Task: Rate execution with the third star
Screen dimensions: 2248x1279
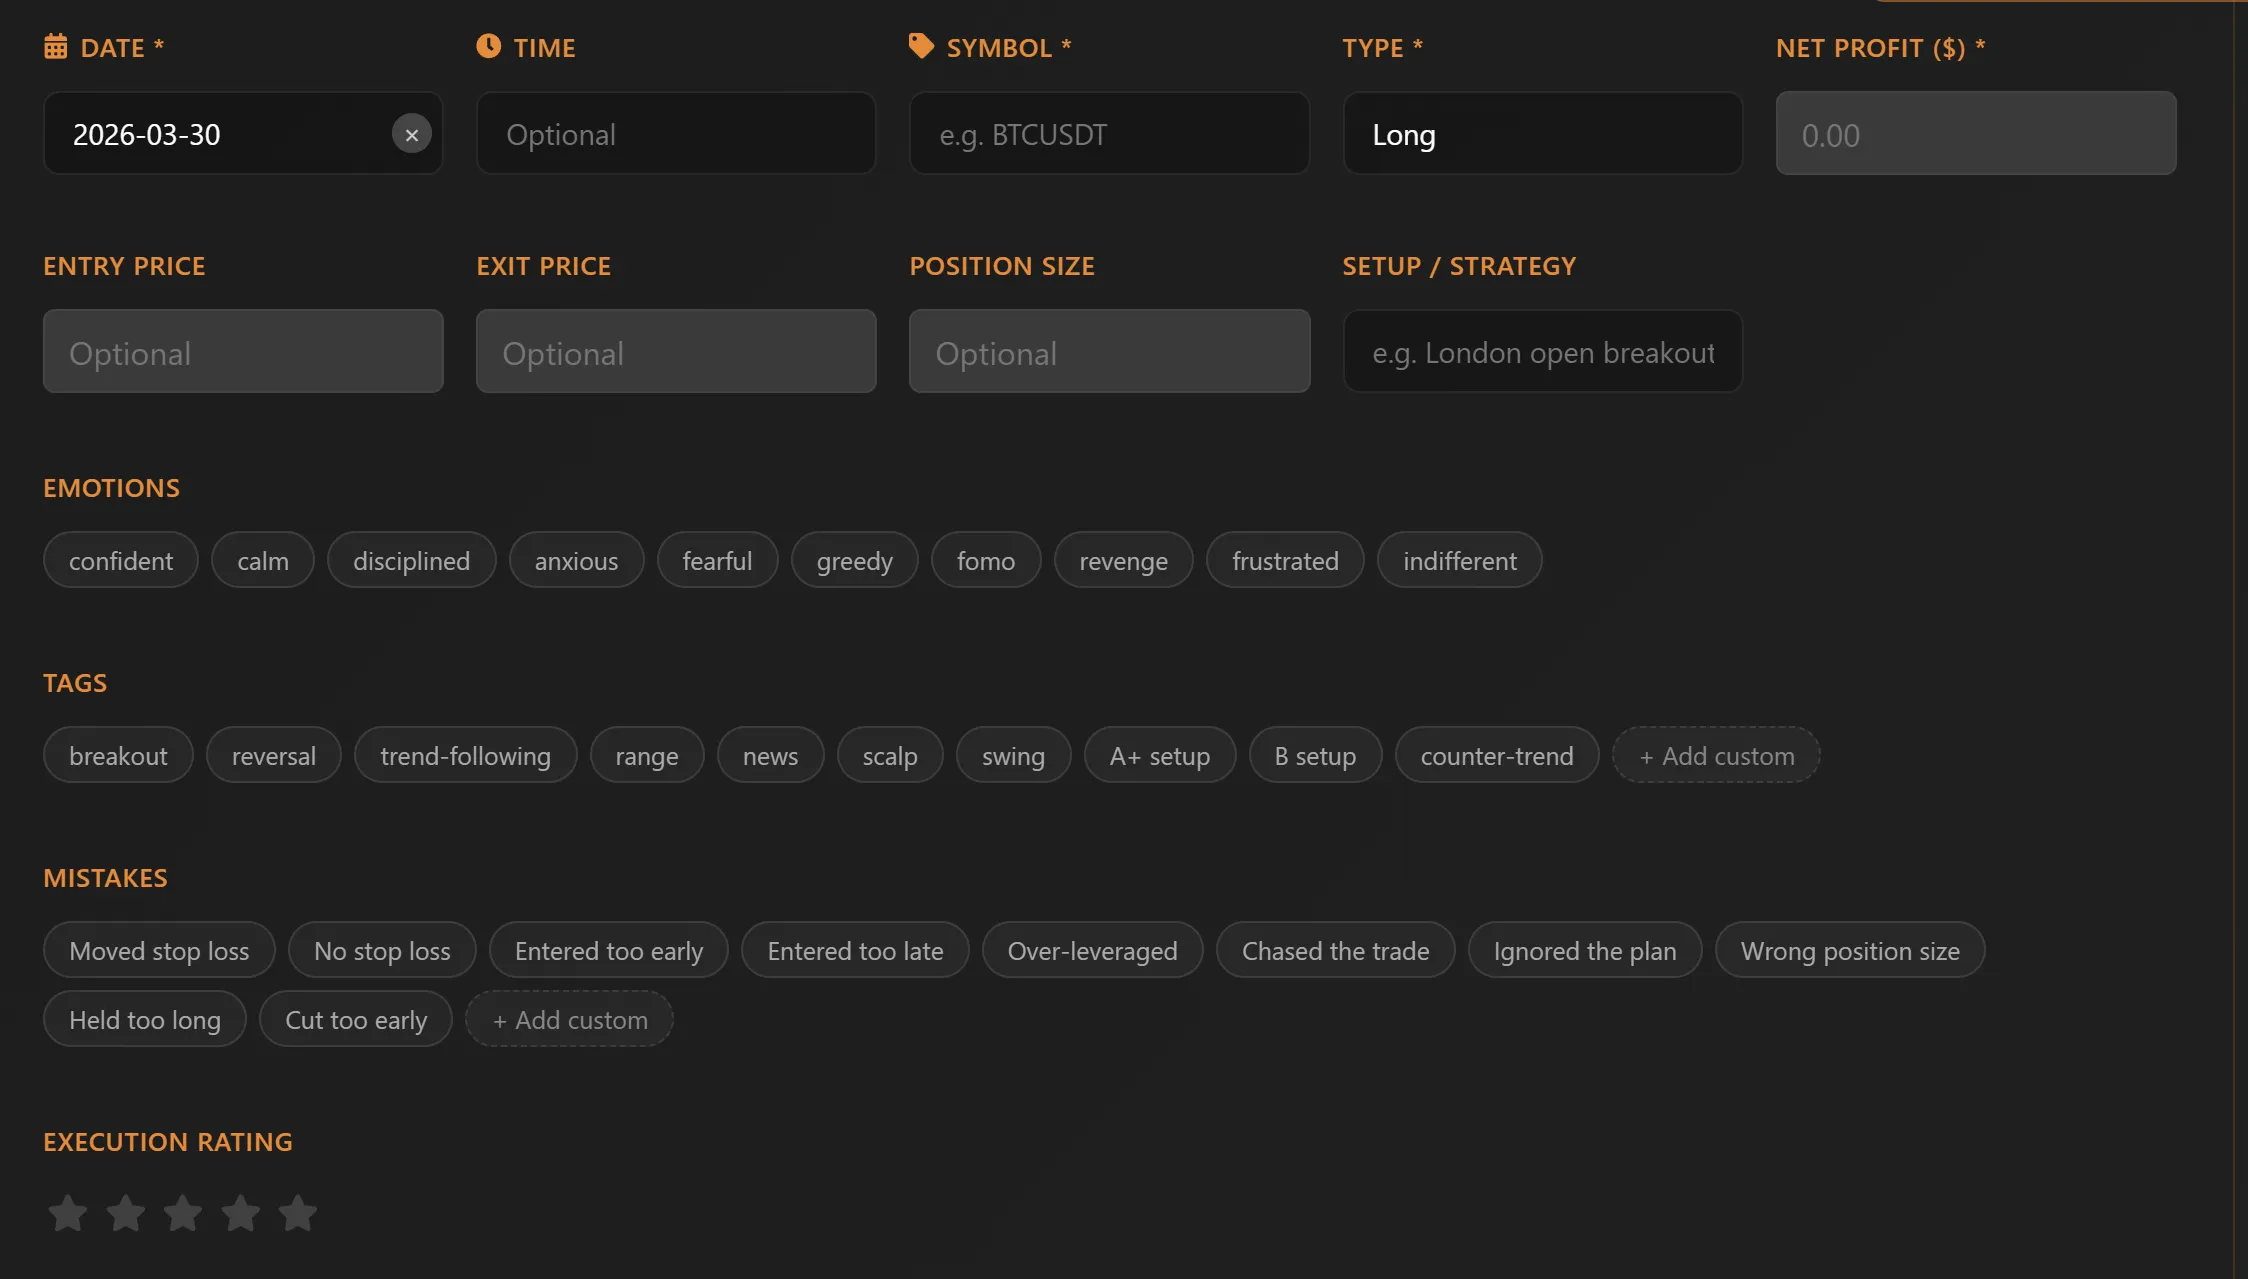Action: point(183,1213)
